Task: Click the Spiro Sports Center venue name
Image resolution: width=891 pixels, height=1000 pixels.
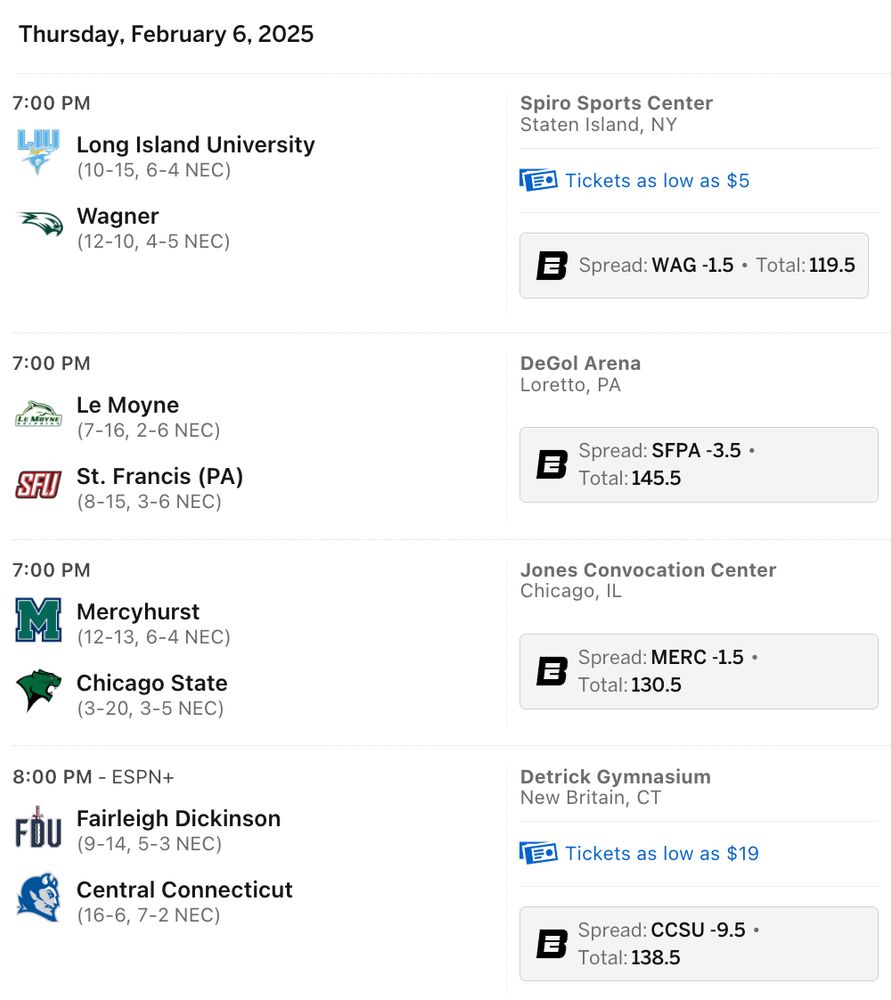Action: 616,103
